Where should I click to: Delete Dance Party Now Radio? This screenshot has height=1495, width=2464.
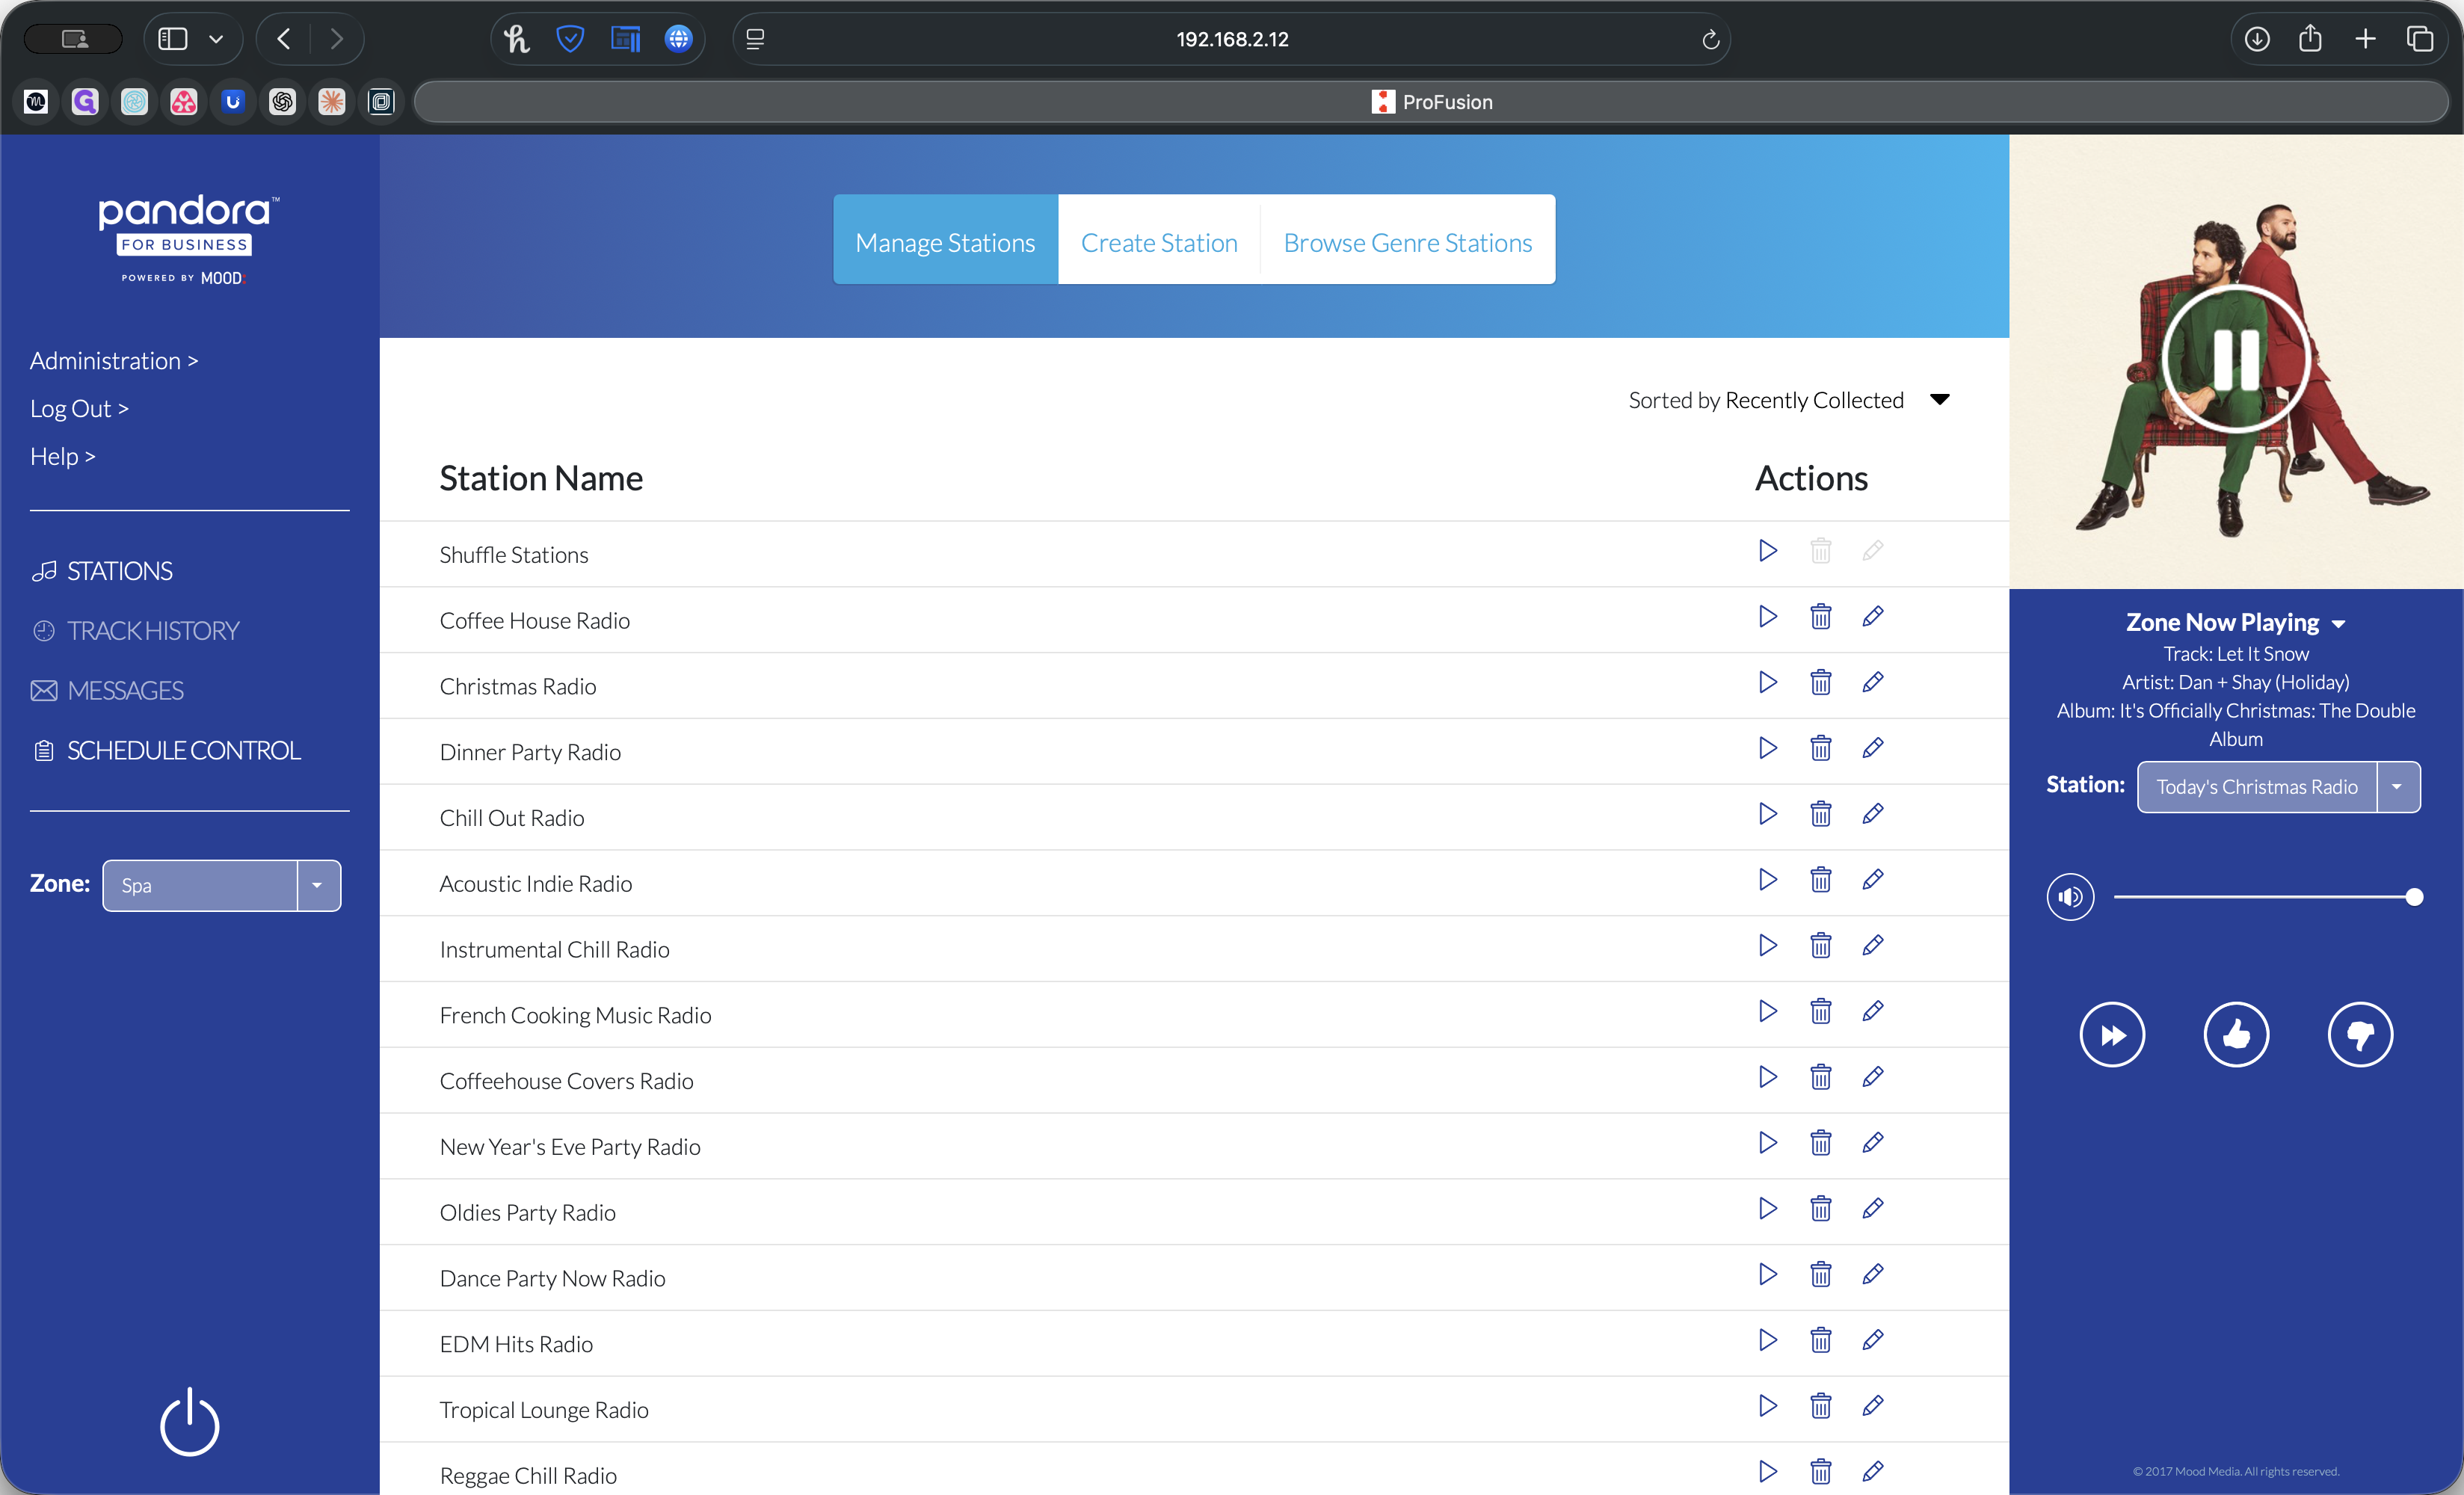[1820, 1275]
